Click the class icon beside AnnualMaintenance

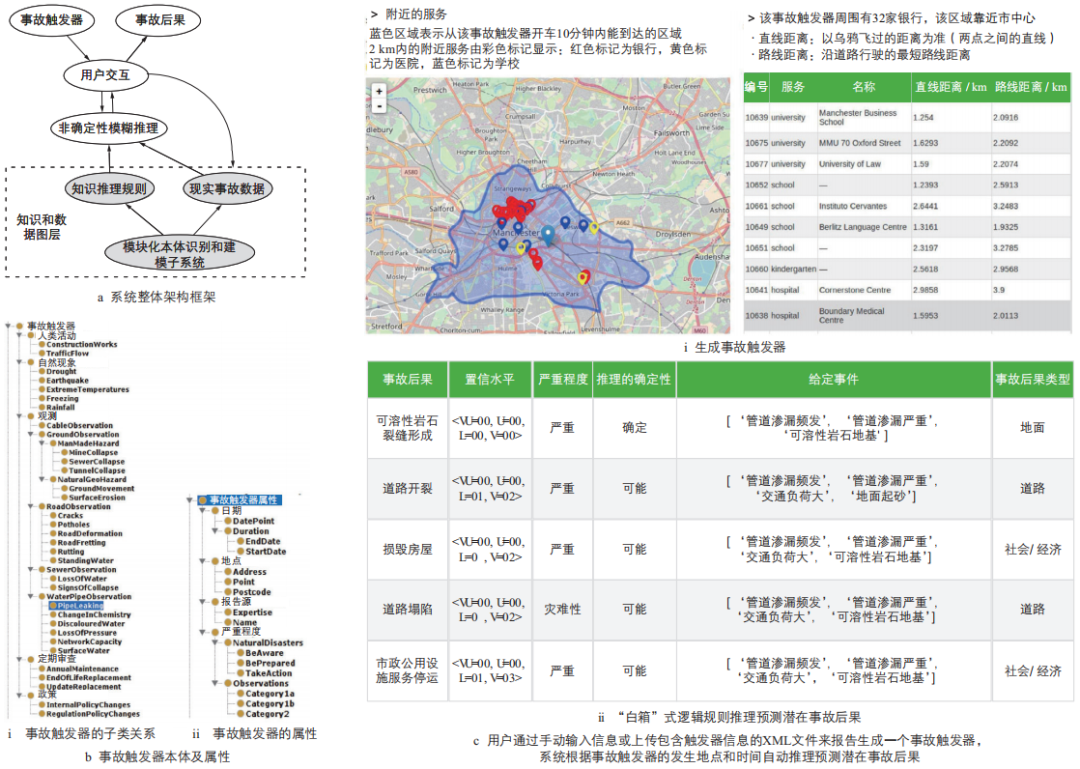pyautogui.click(x=42, y=668)
